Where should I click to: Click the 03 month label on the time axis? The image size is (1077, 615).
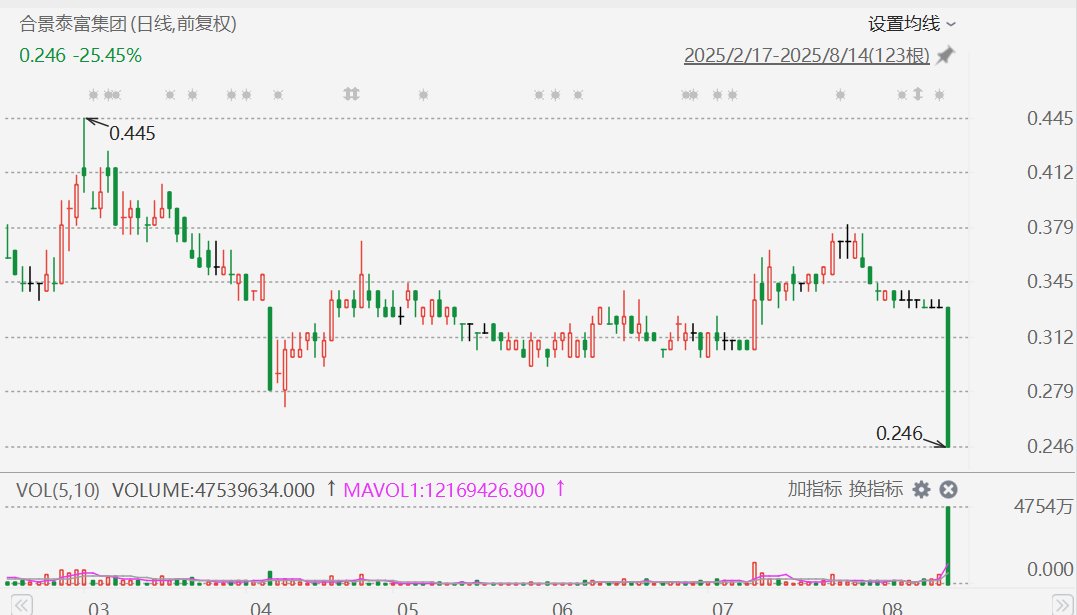(x=99, y=608)
